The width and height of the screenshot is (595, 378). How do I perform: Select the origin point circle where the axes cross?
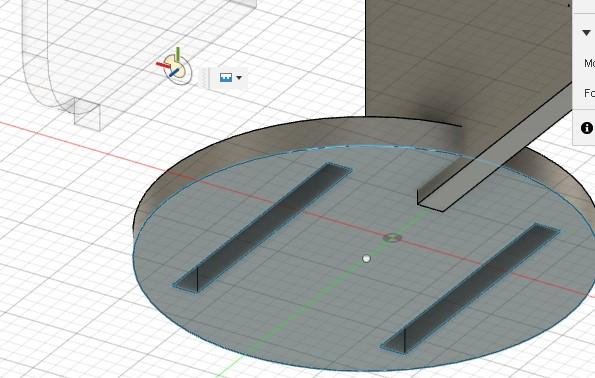pyautogui.click(x=392, y=238)
